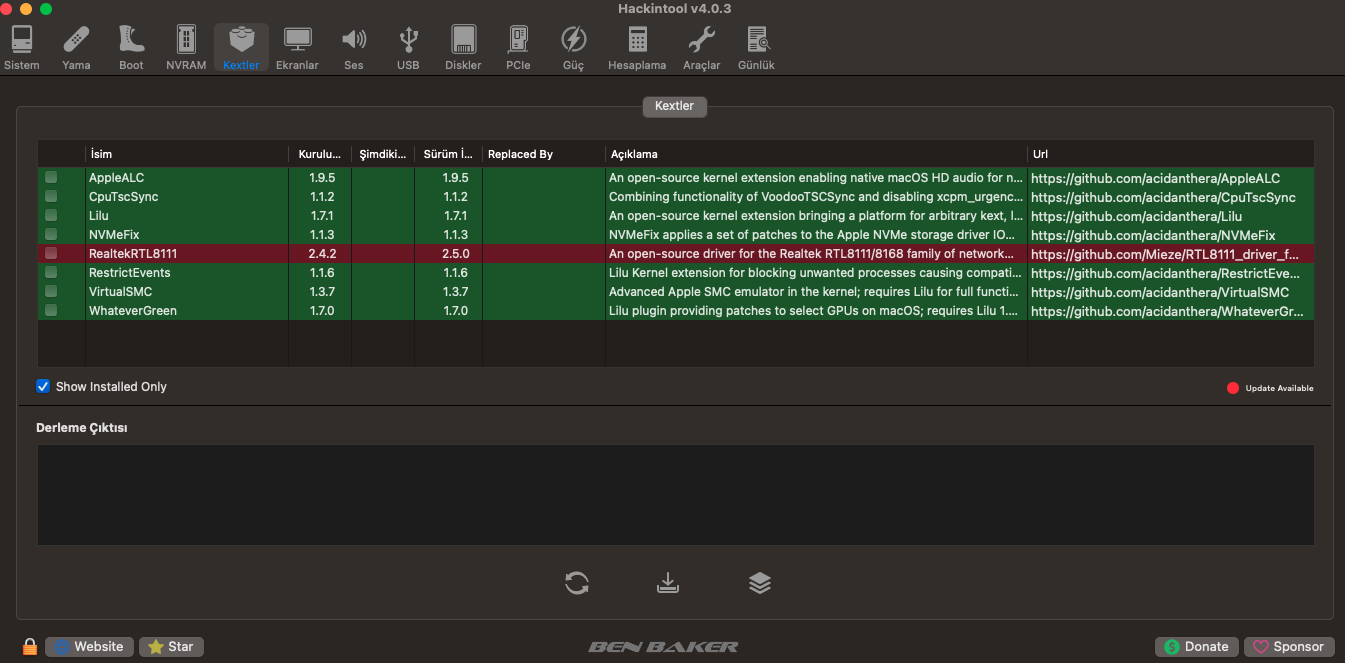Sort by the Açıklama column header
1345x663 pixels.
815,154
